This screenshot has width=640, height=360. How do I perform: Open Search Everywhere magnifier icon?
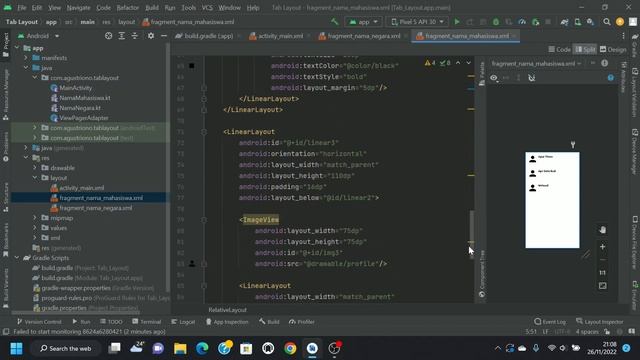pyautogui.click(x=607, y=22)
